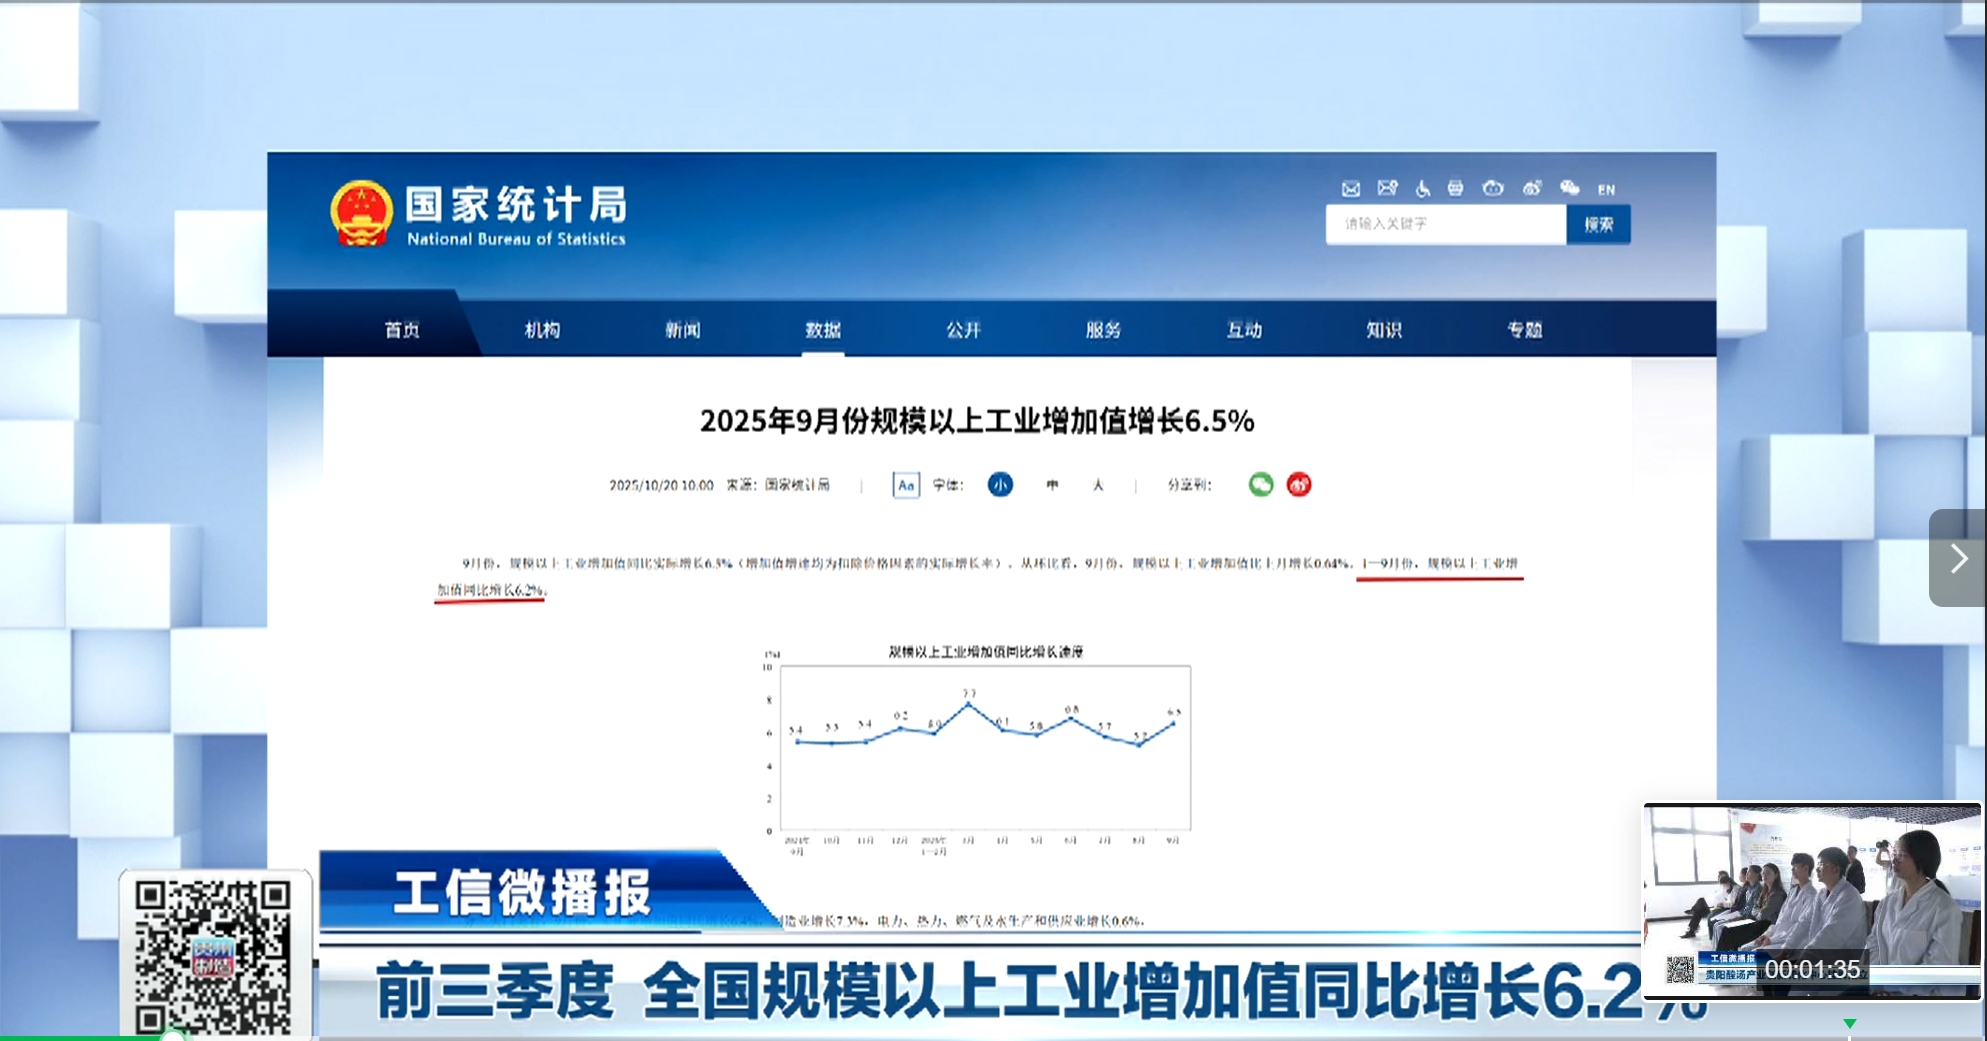Click the 搜索 search button

click(x=1598, y=224)
